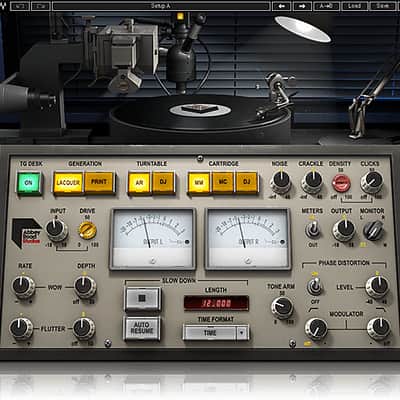The width and height of the screenshot is (400, 400).
Task: Open the Time Format dropdown arrow
Action: (x=242, y=333)
